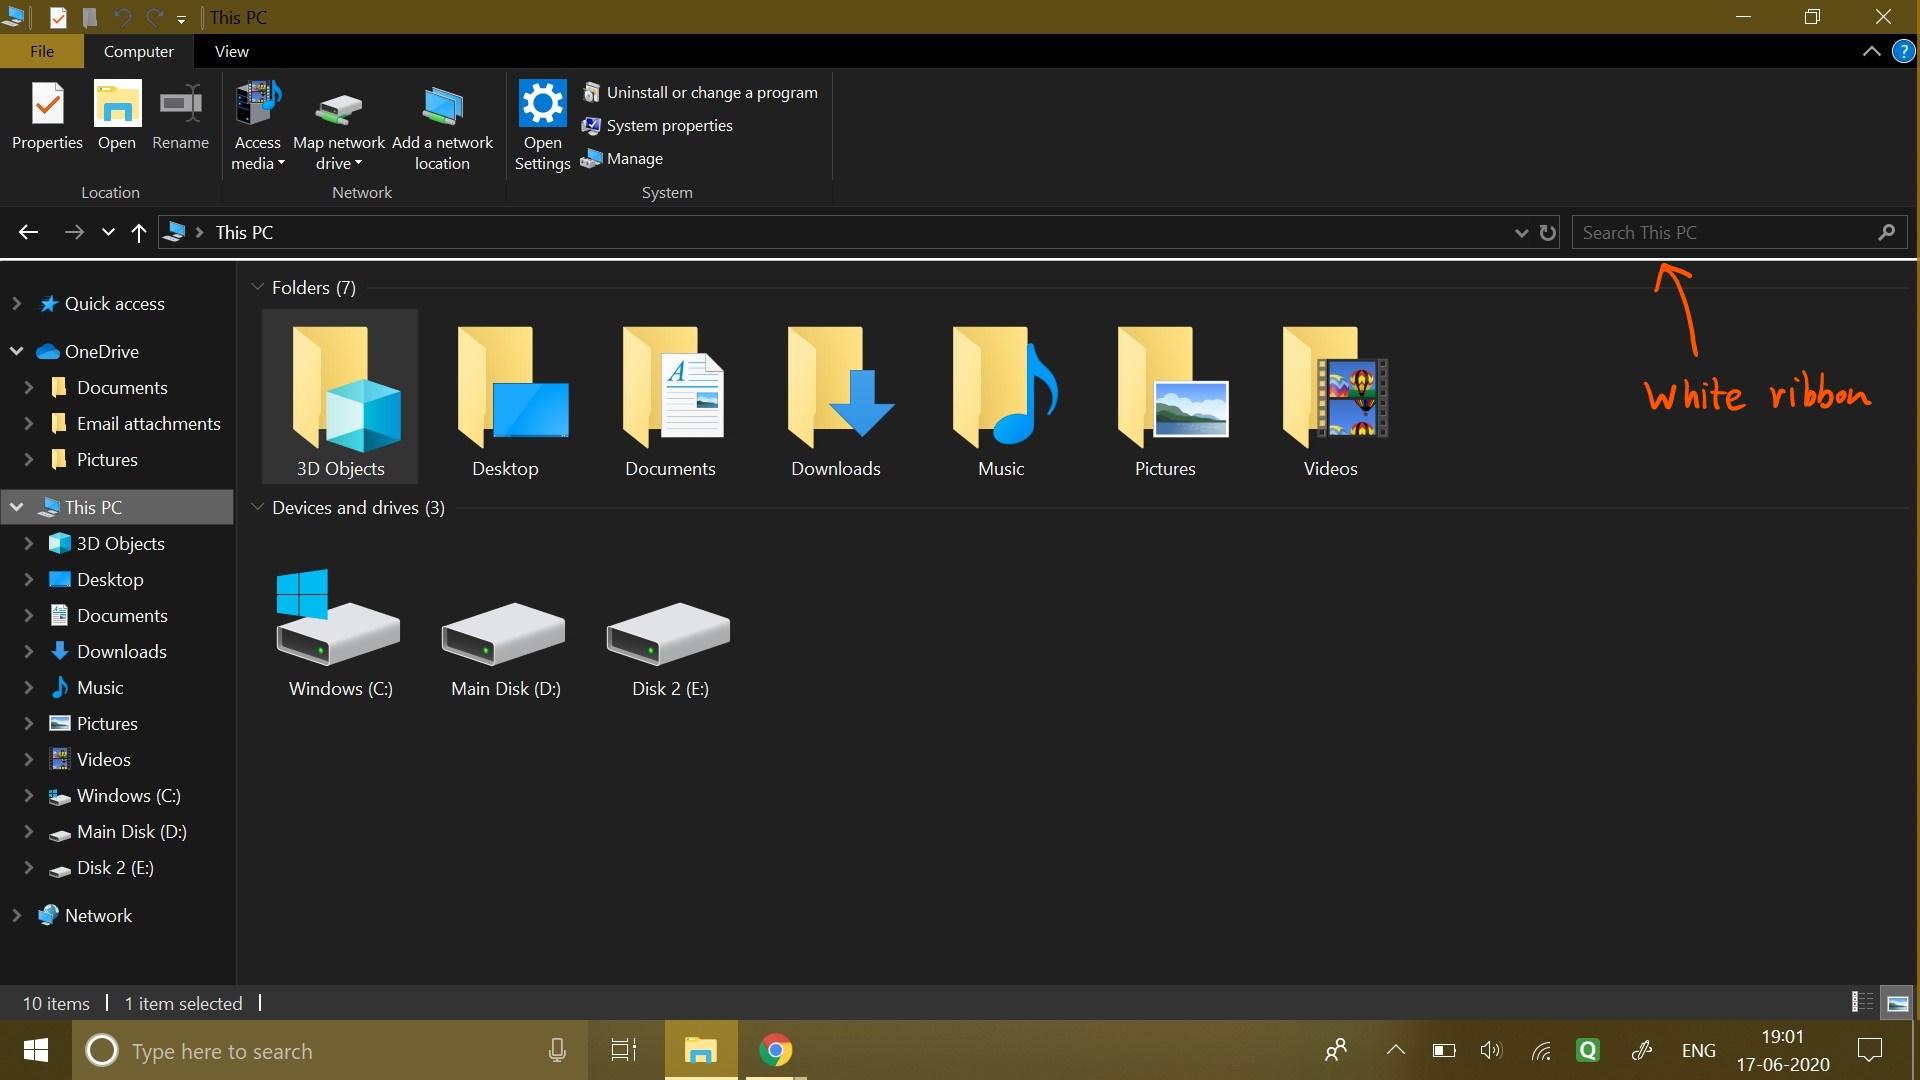Image resolution: width=1920 pixels, height=1080 pixels.
Task: Open the File tab
Action: (x=42, y=51)
